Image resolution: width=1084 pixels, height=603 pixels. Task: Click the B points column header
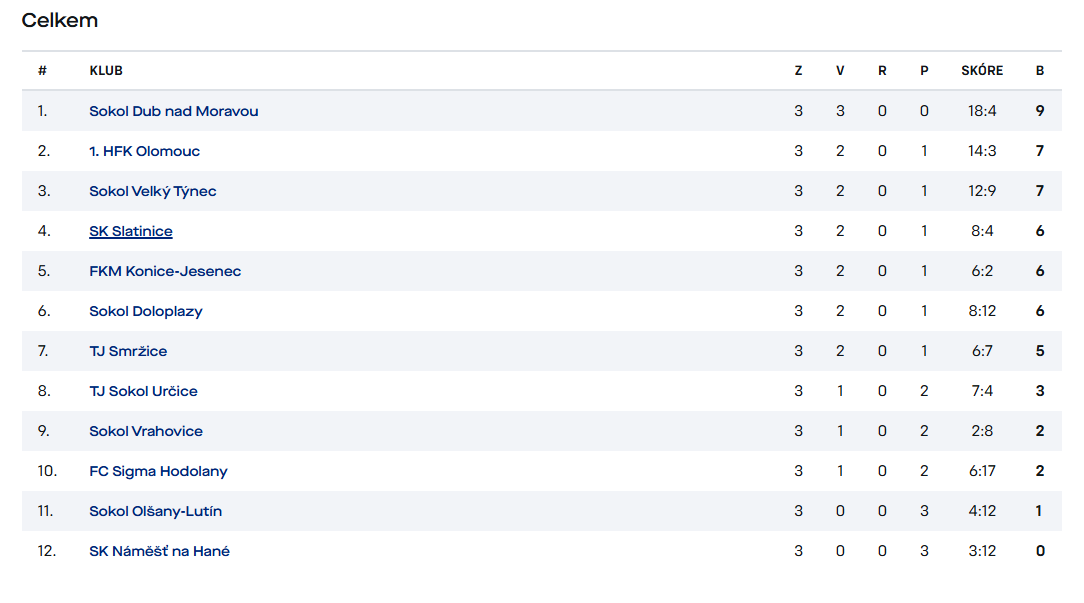pyautogui.click(x=1040, y=71)
